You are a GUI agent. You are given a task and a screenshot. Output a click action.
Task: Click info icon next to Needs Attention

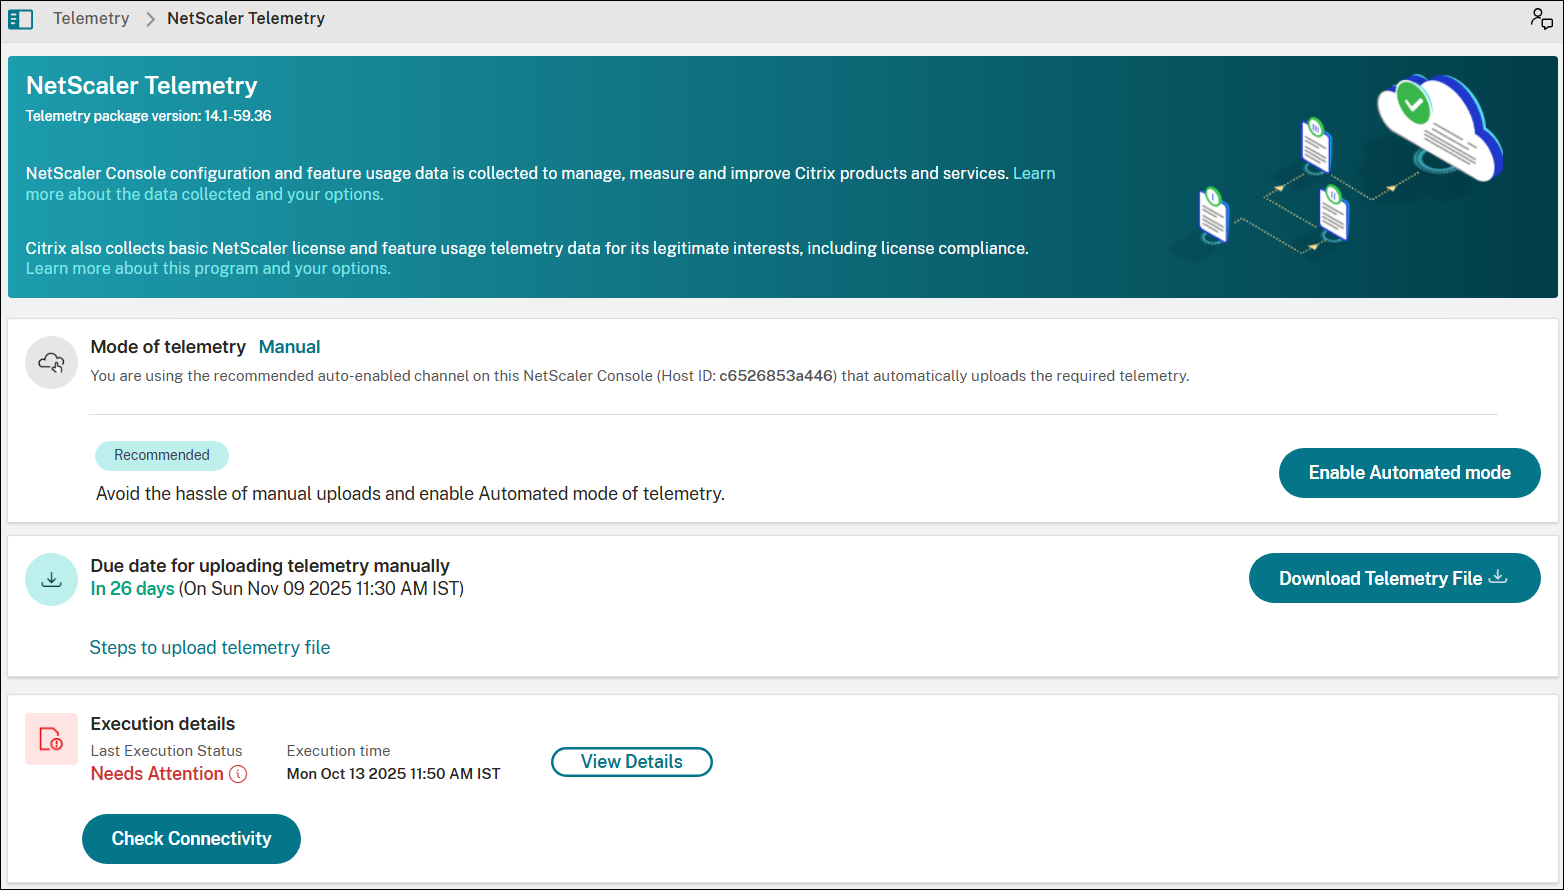click(x=238, y=774)
